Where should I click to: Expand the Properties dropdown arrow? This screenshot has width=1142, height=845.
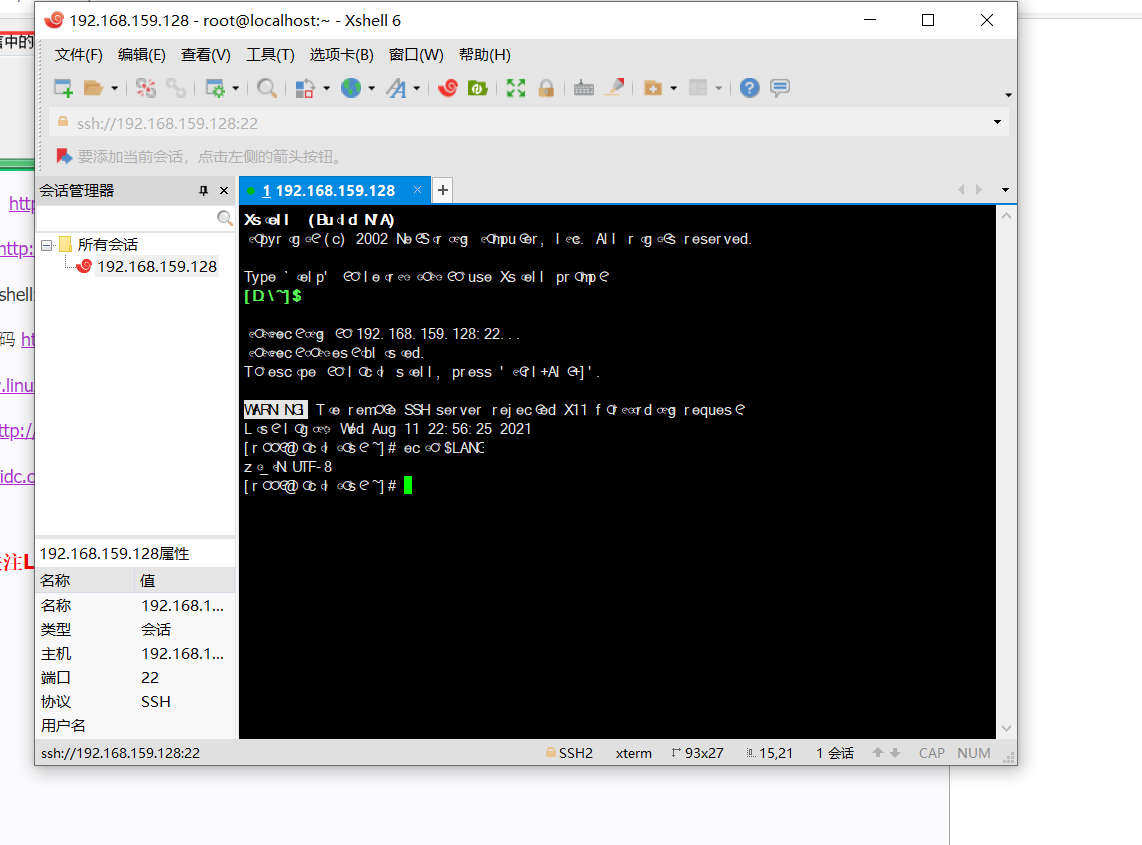pyautogui.click(x=235, y=89)
